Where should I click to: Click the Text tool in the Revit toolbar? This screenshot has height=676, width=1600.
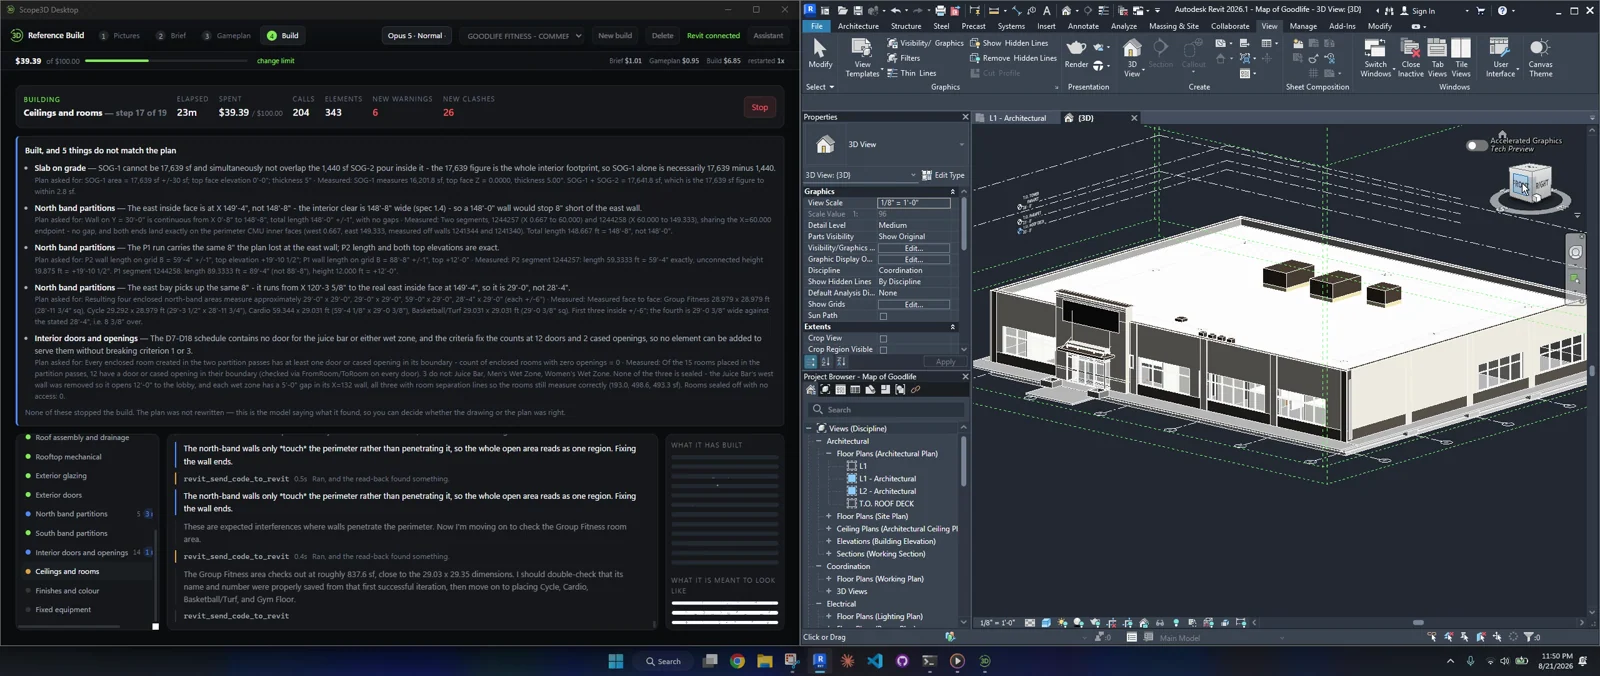point(1047,10)
